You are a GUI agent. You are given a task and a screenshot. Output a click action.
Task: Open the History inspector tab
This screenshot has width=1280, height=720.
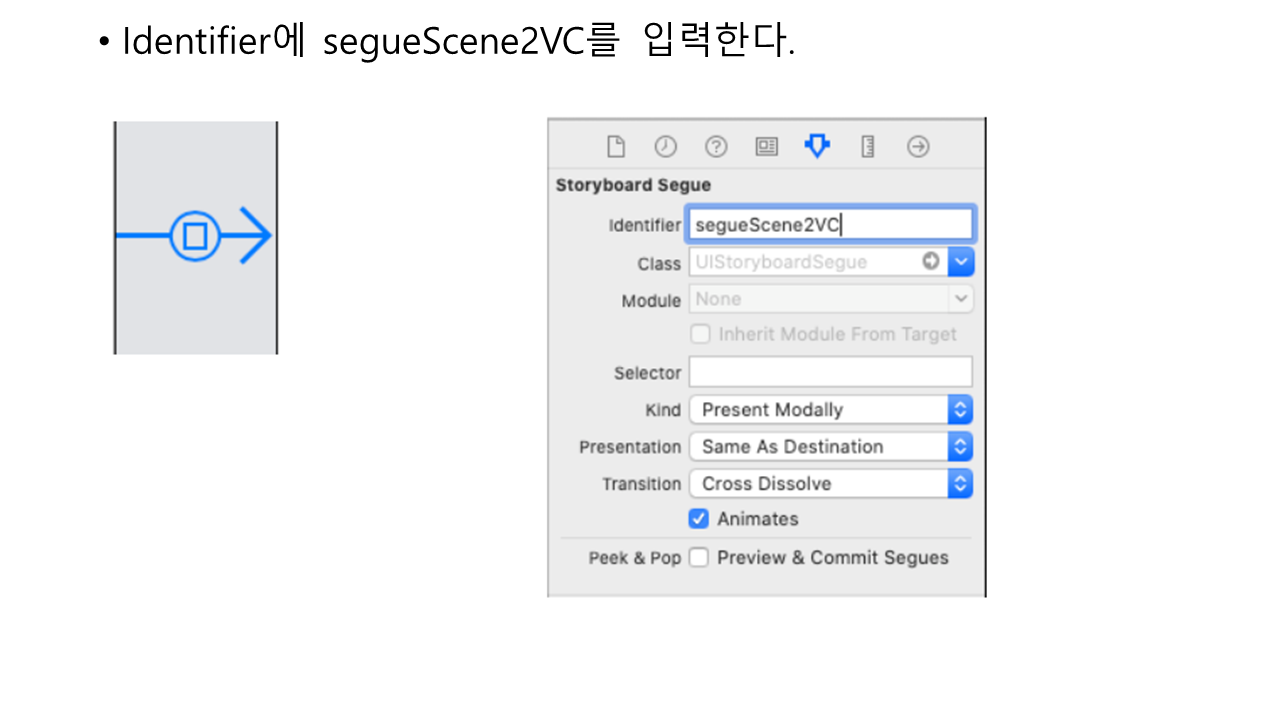click(666, 147)
